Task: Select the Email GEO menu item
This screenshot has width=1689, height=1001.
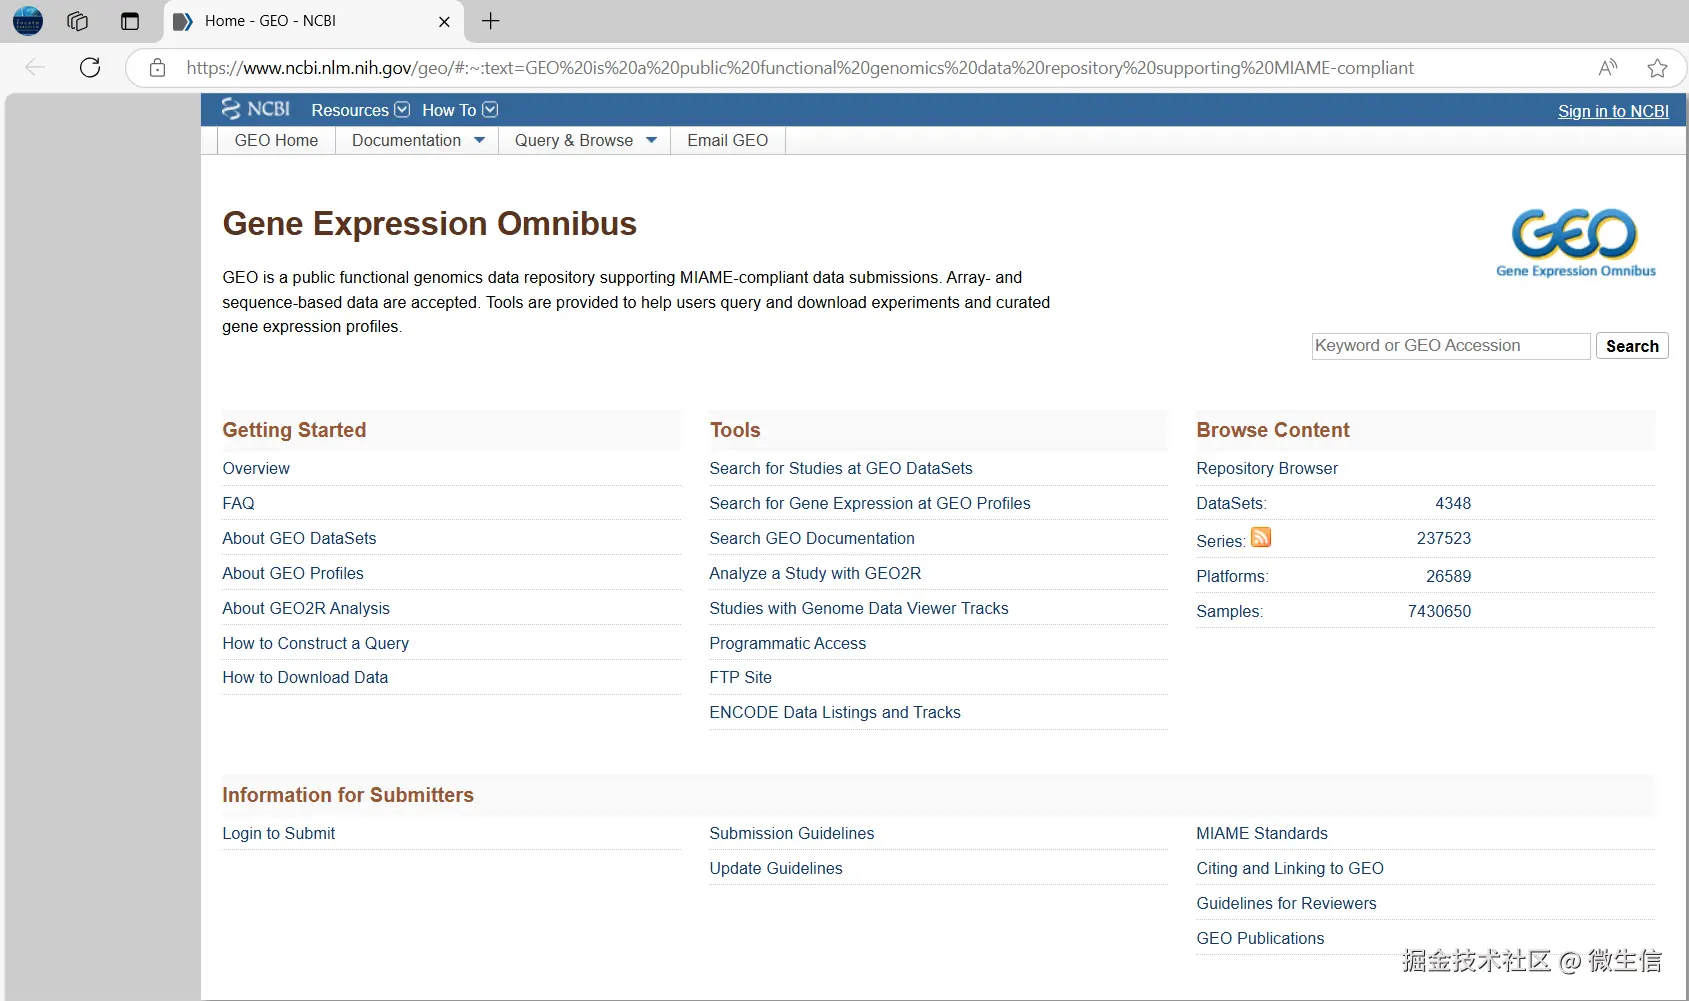Action: tap(728, 141)
